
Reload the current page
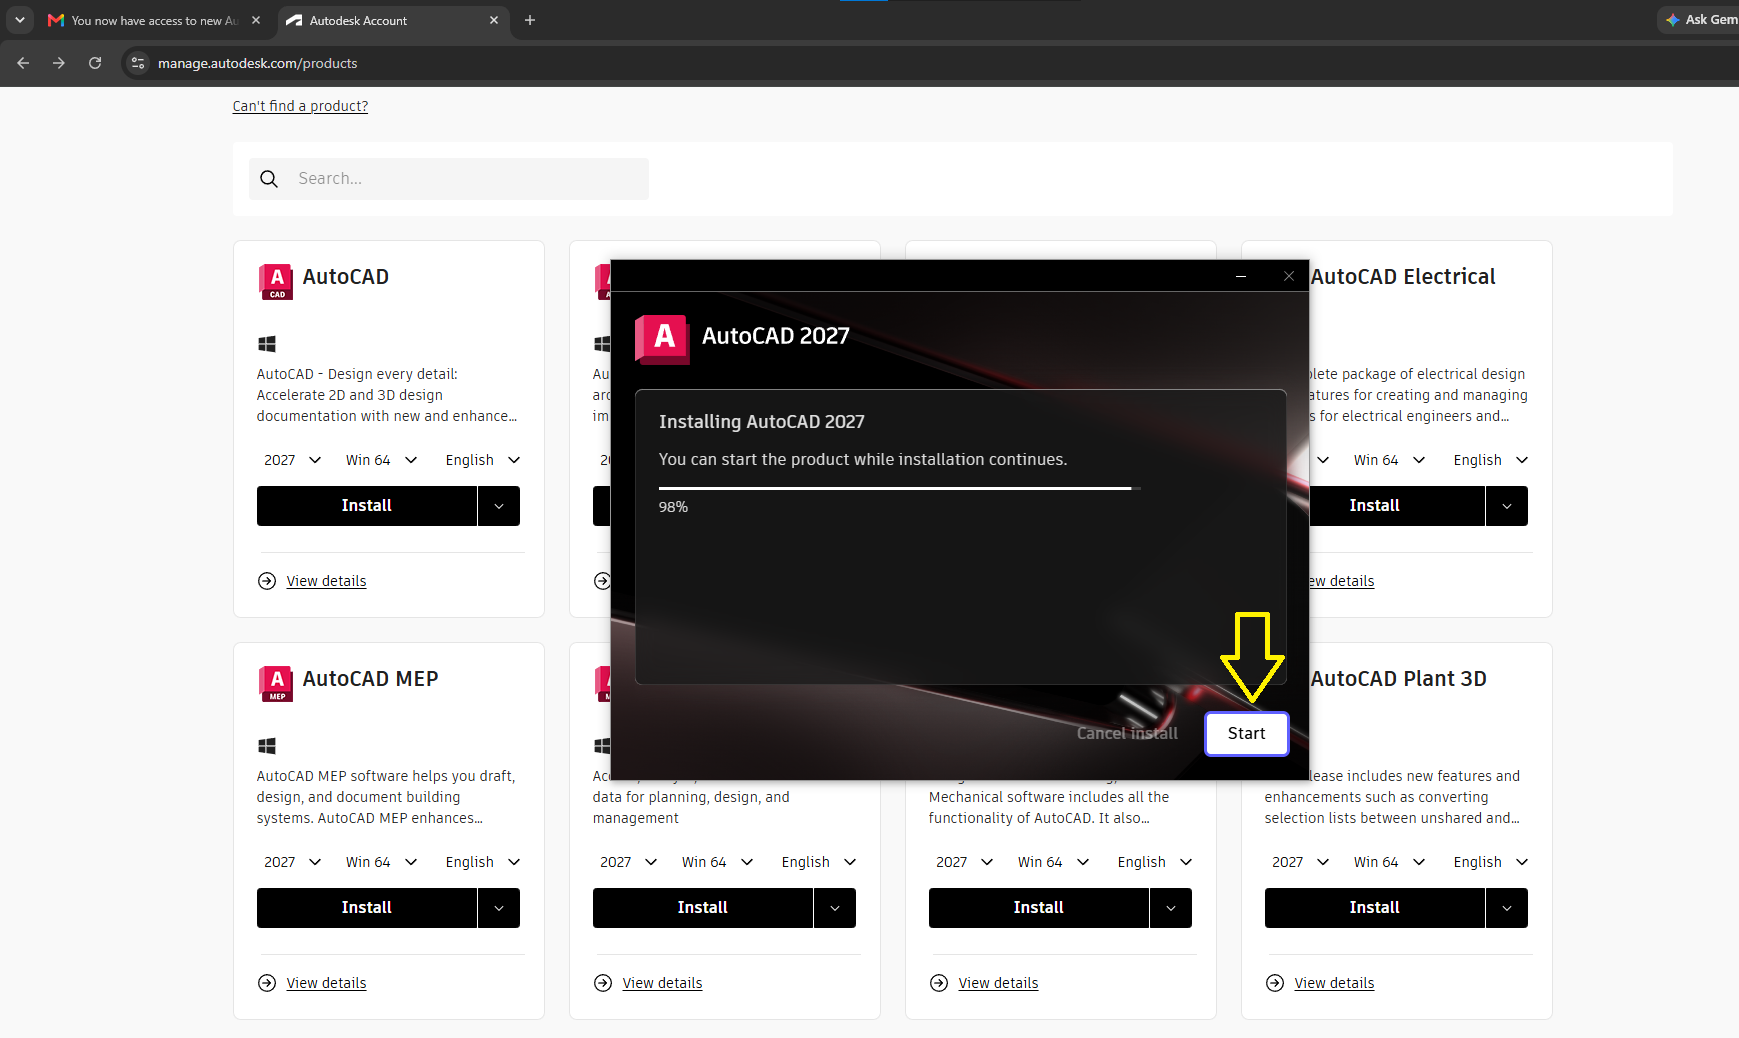tap(95, 63)
